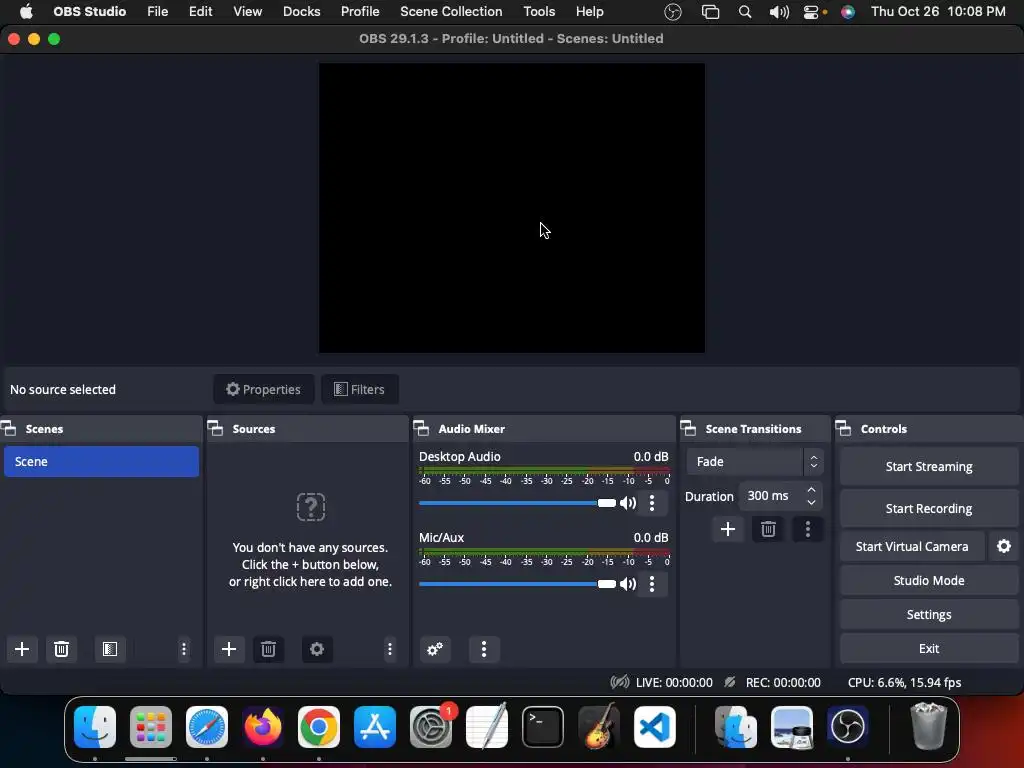Image resolution: width=1024 pixels, height=768 pixels.
Task: Open source properties gear in Sources panel
Action: point(317,648)
